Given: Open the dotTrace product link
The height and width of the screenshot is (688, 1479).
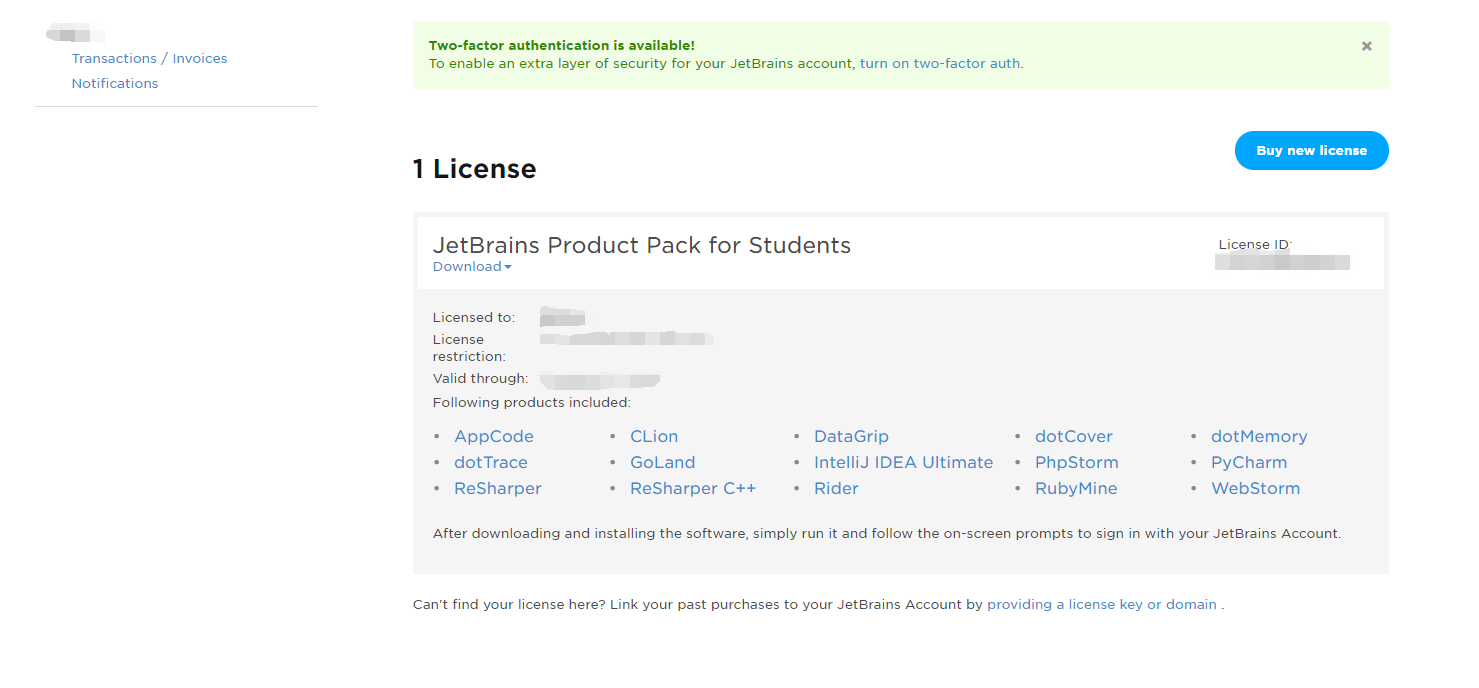Looking at the screenshot, I should [x=491, y=462].
